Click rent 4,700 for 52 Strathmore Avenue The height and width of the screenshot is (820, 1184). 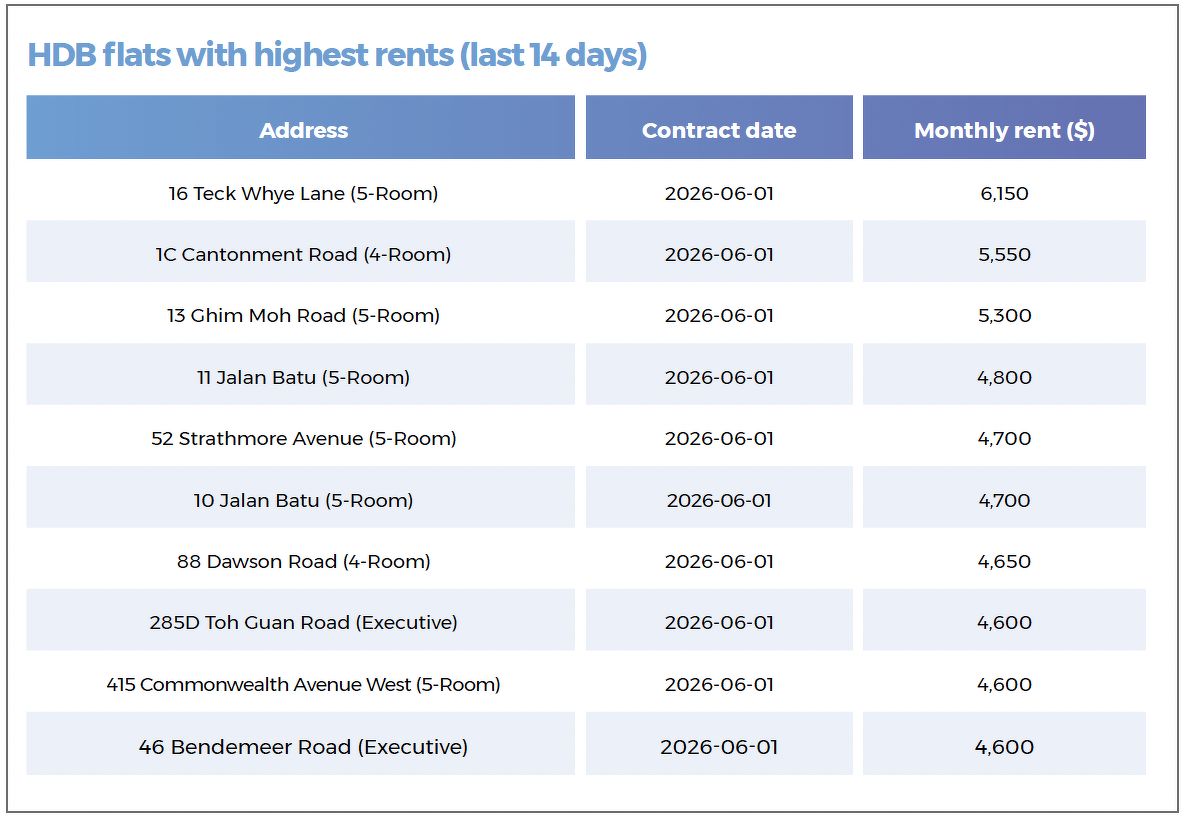[x=1004, y=439]
